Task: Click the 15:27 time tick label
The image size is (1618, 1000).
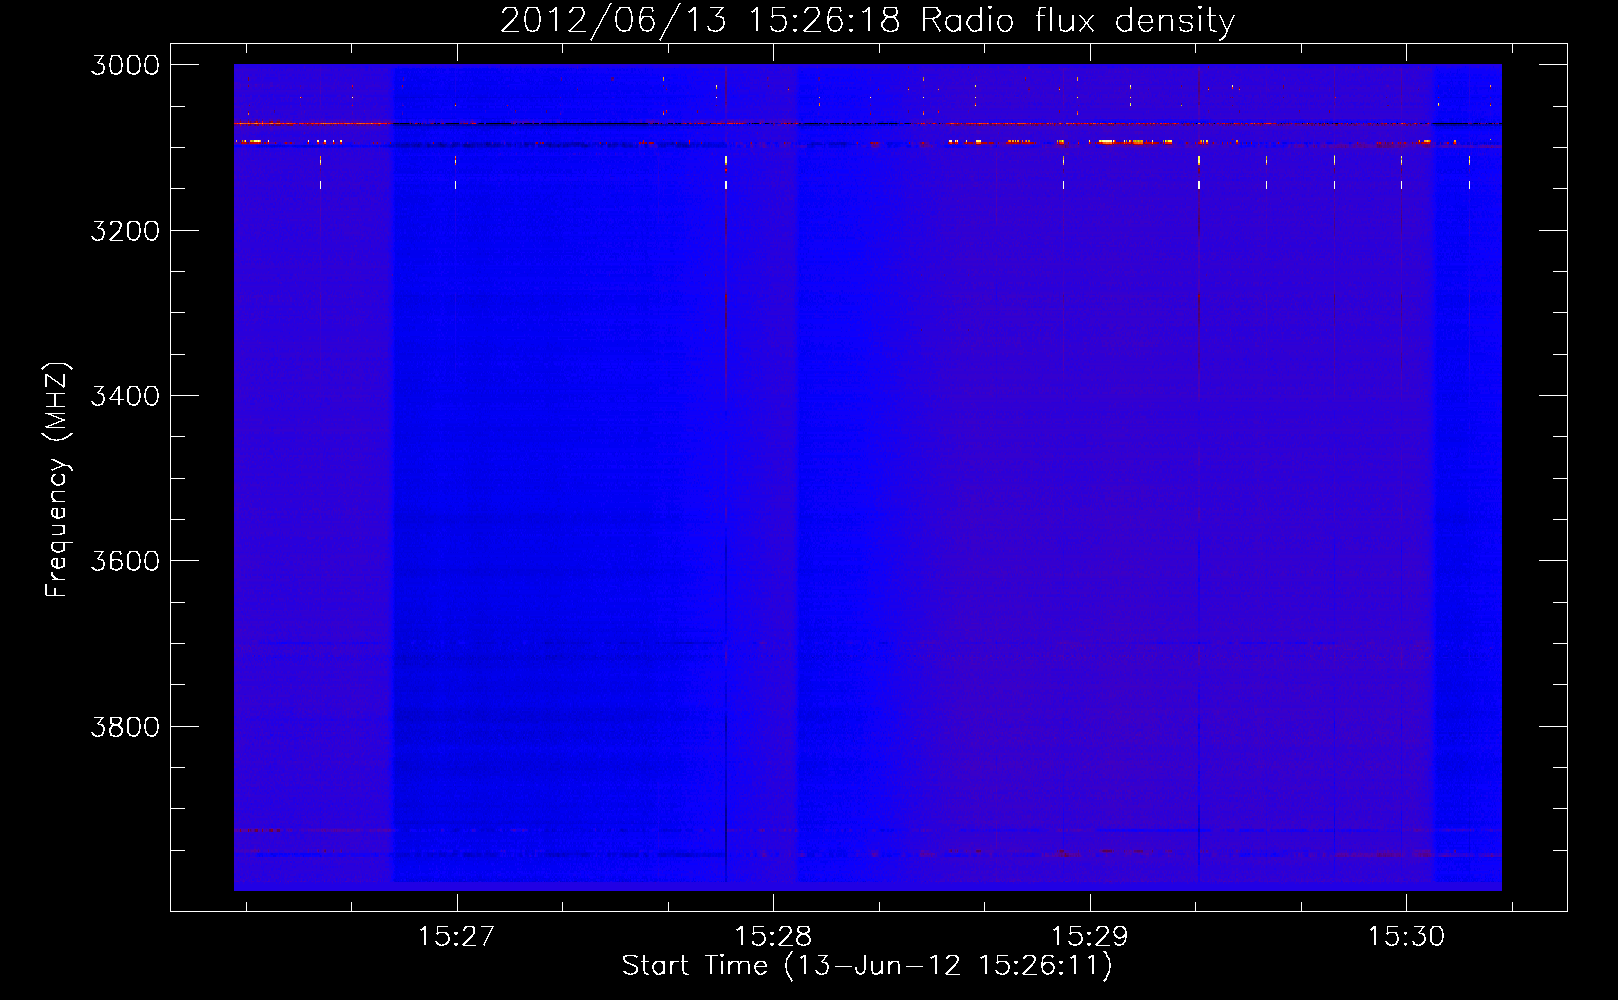Action: (x=456, y=937)
